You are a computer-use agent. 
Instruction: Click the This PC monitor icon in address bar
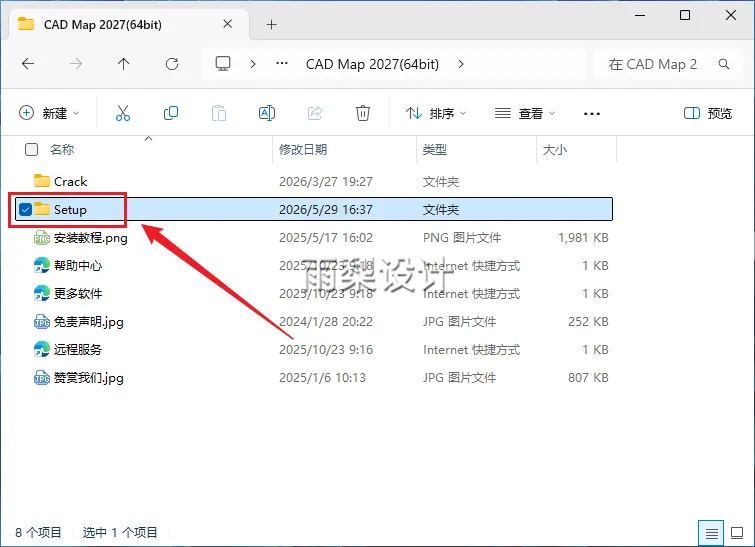(x=223, y=64)
